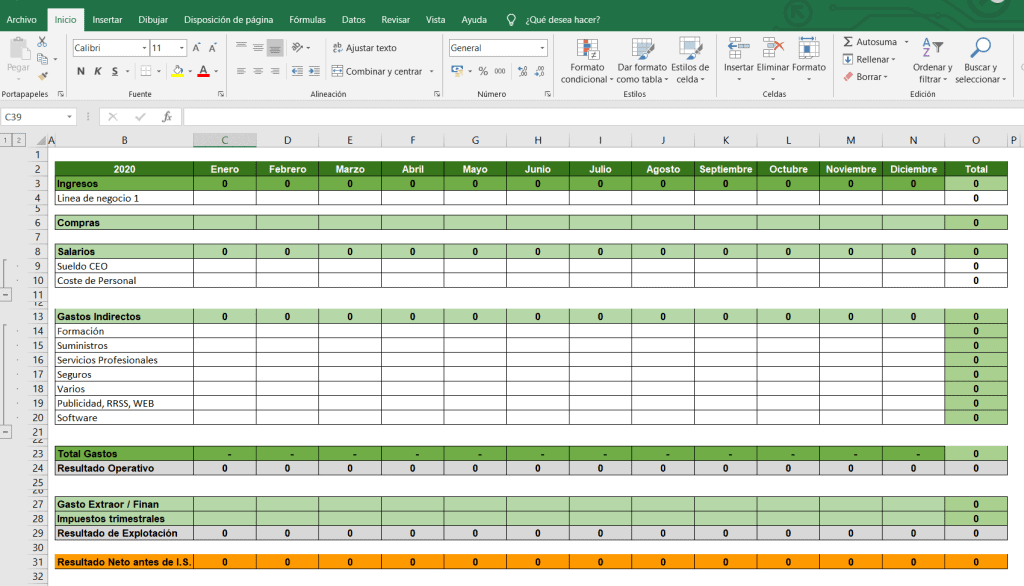Open Formato condicional menu
This screenshot has height=586, width=1024.
(x=587, y=61)
